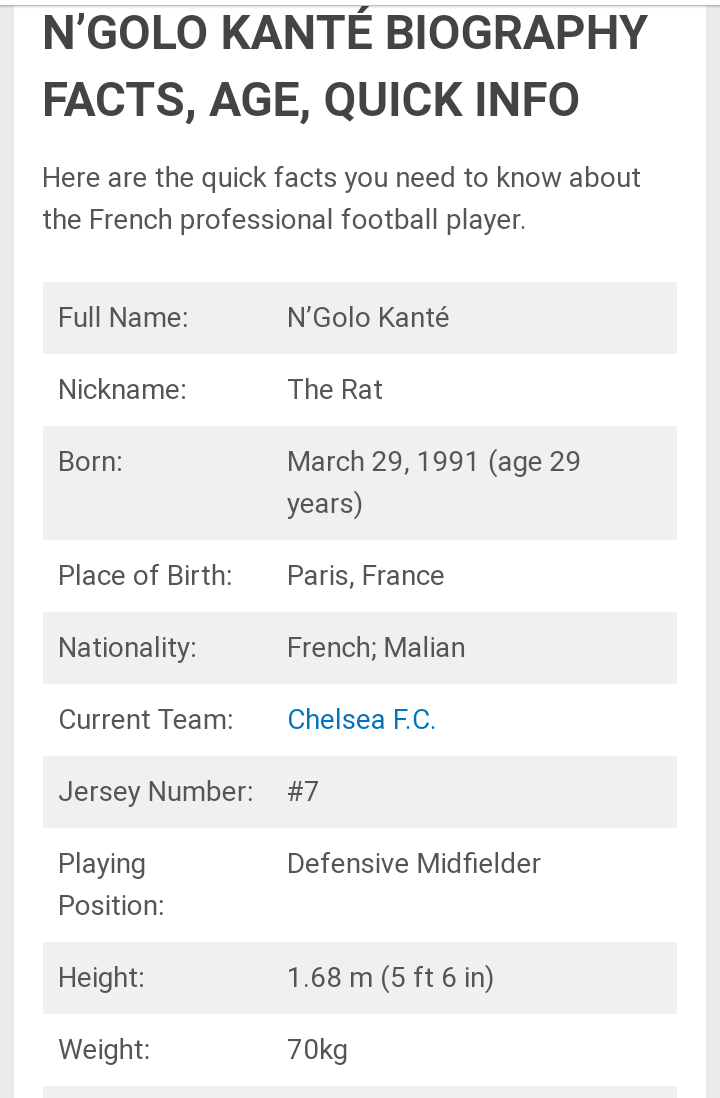Image resolution: width=720 pixels, height=1098 pixels.
Task: Select the 'Nationality:' row label
Action: coord(127,648)
